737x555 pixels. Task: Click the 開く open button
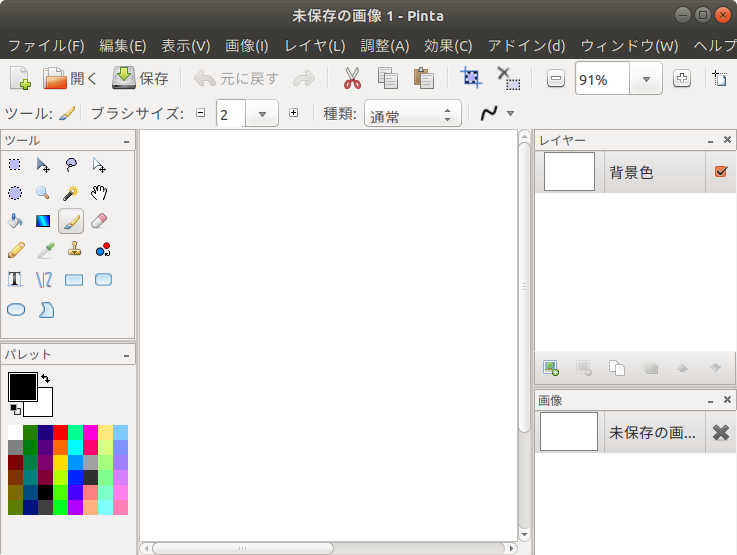pos(69,78)
